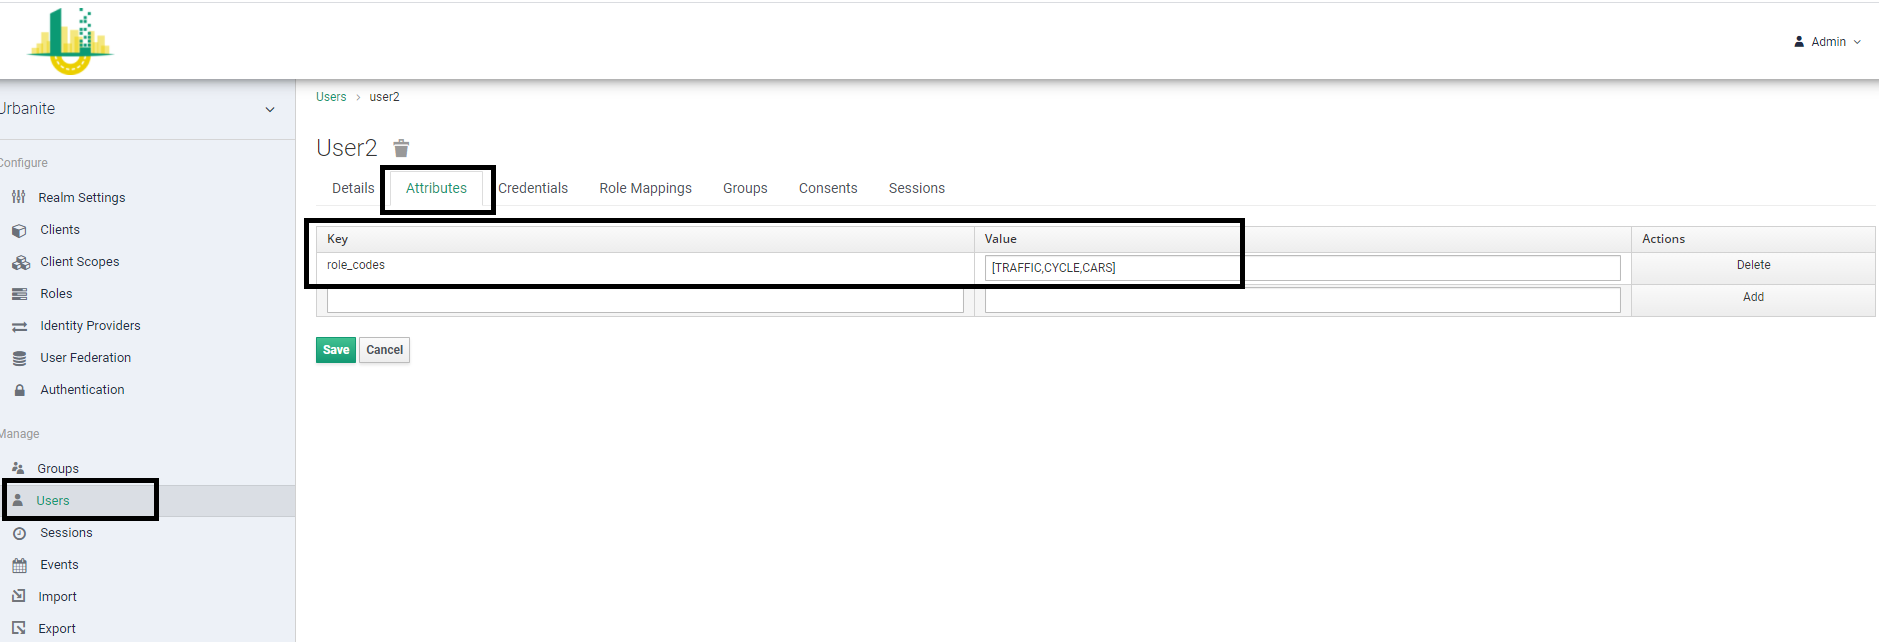Click the Users person icon
Screen dimensions: 1879x642
click(18, 500)
